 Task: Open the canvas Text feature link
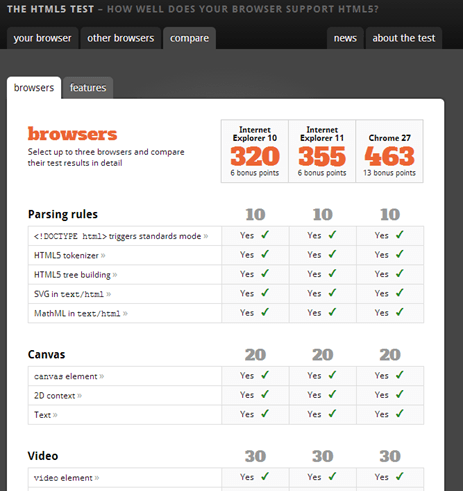pyautogui.click(x=46, y=415)
